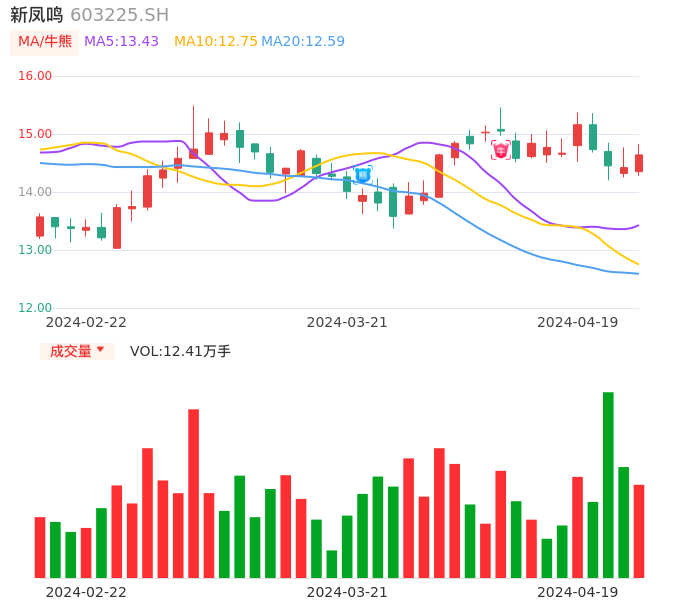The image size is (686, 606).
Task: Click the last red candlestick on the right
Action: coord(639,163)
